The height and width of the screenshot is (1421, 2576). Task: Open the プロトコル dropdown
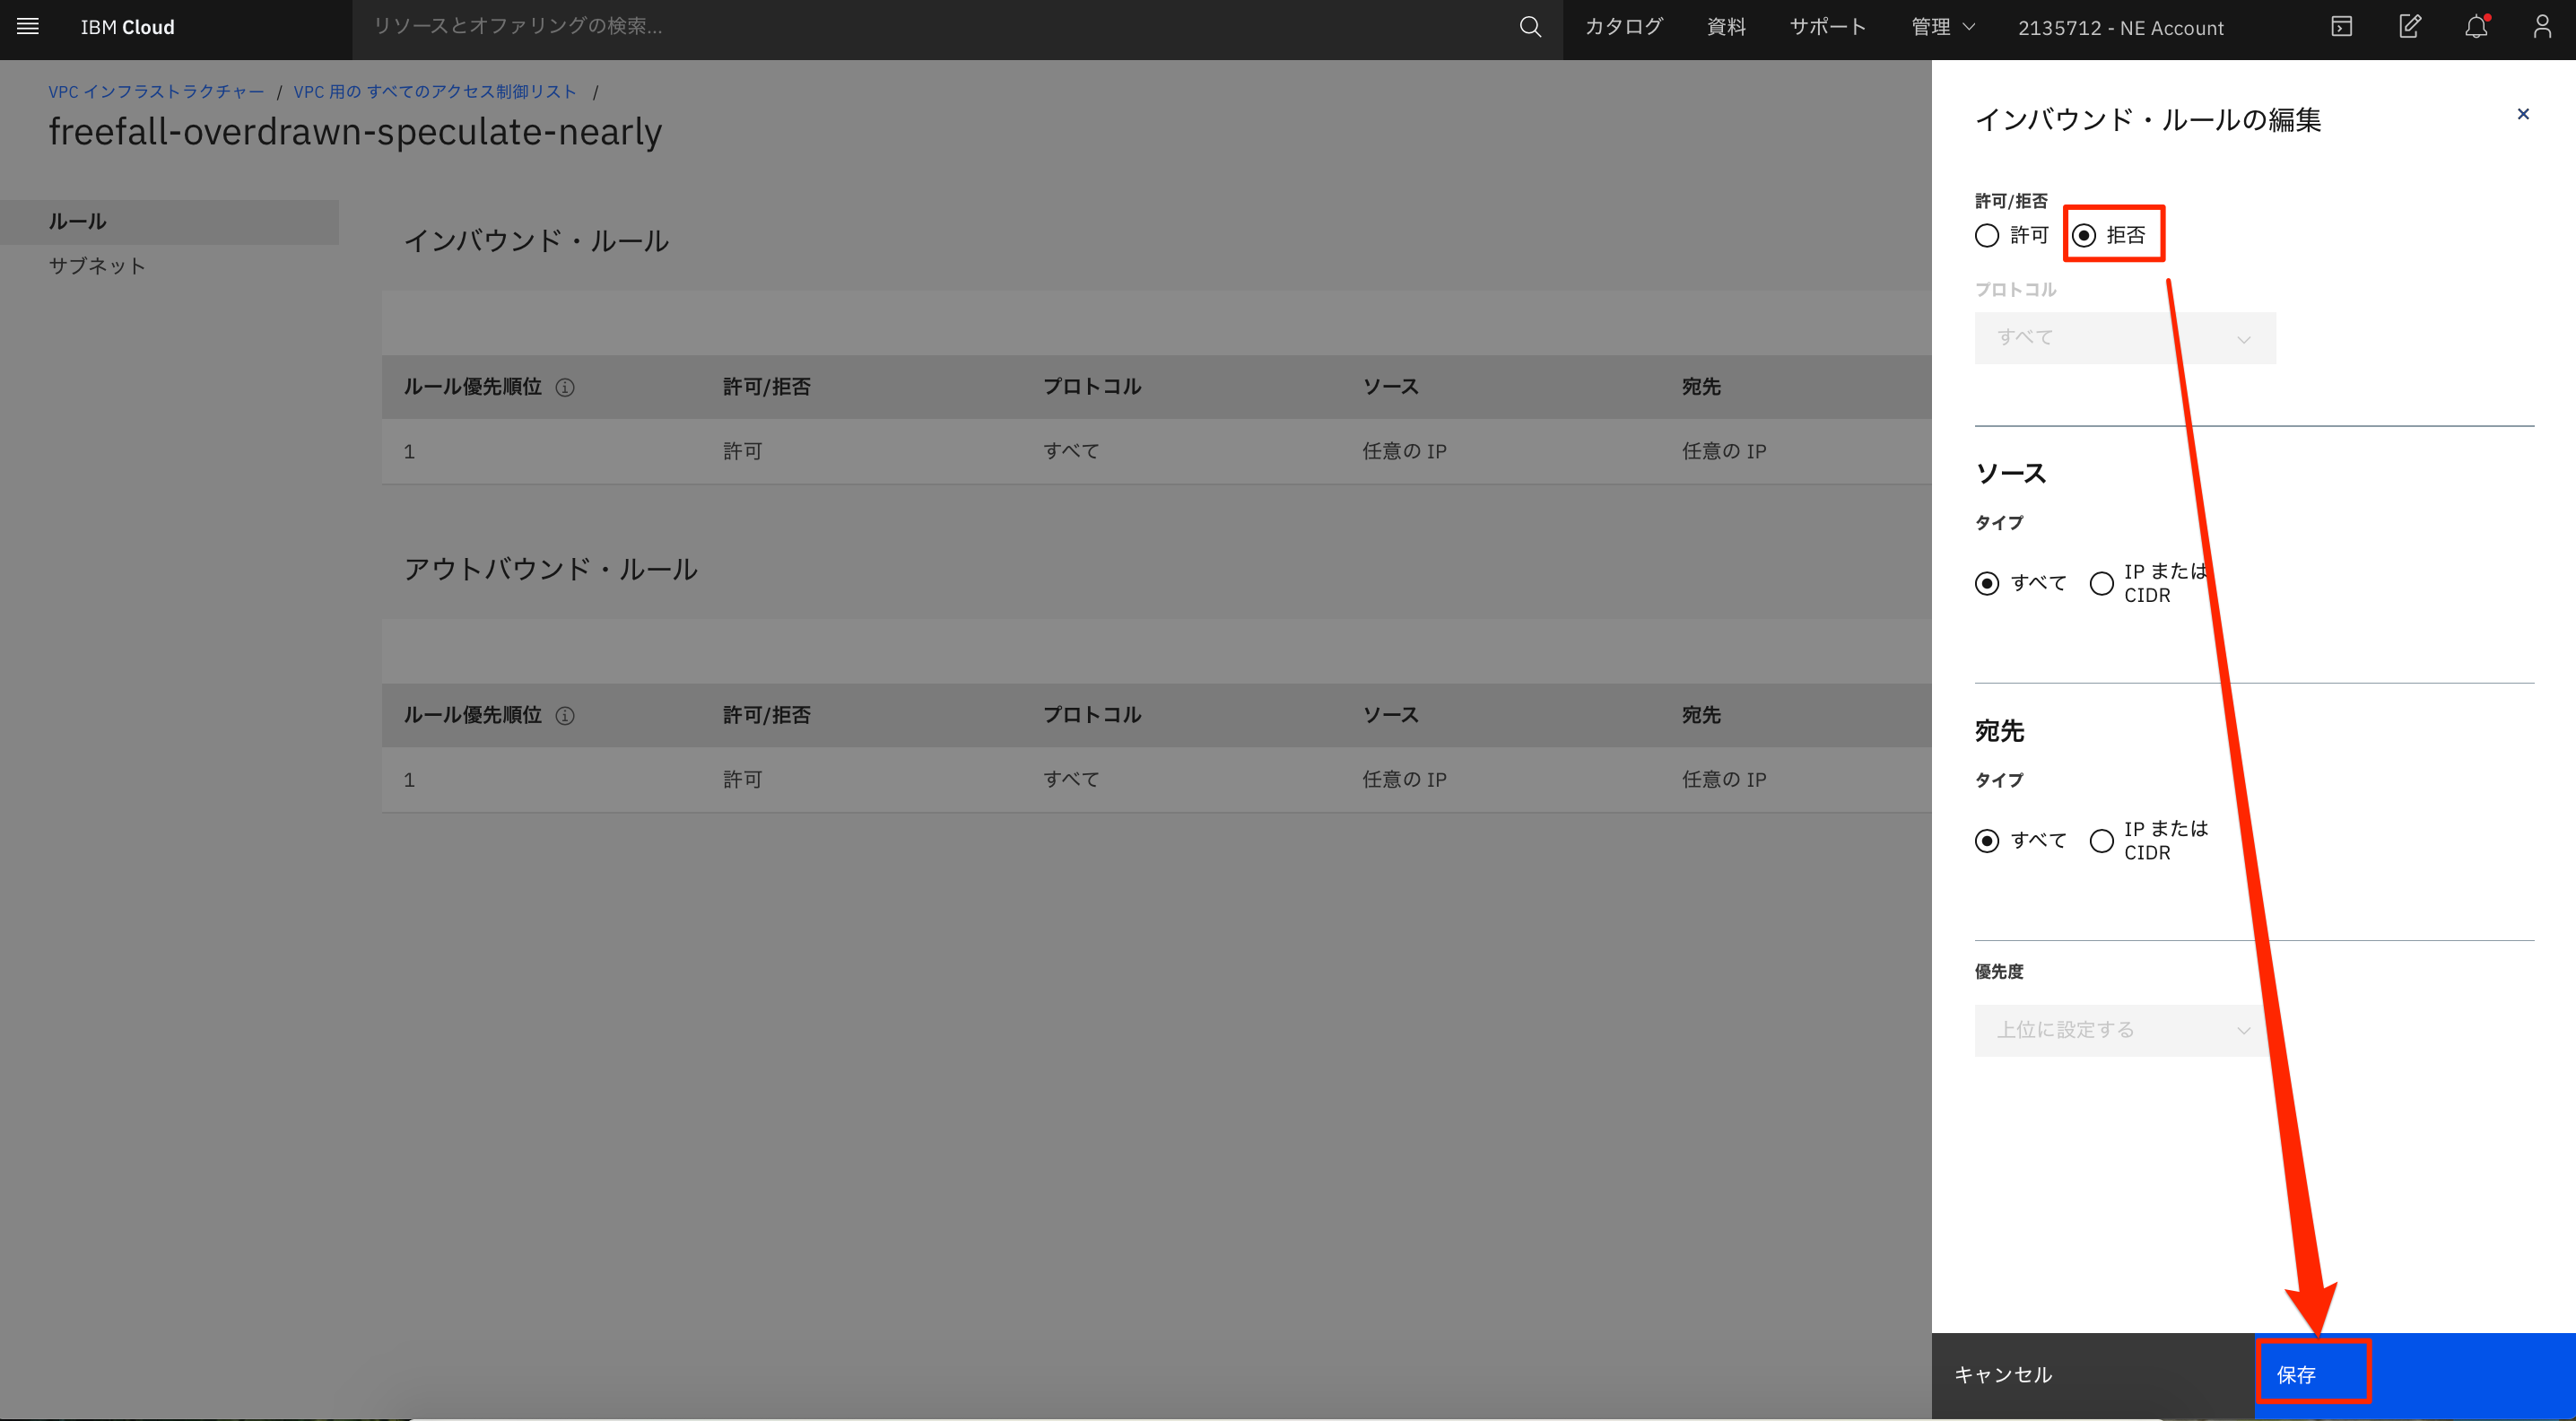click(x=2124, y=338)
